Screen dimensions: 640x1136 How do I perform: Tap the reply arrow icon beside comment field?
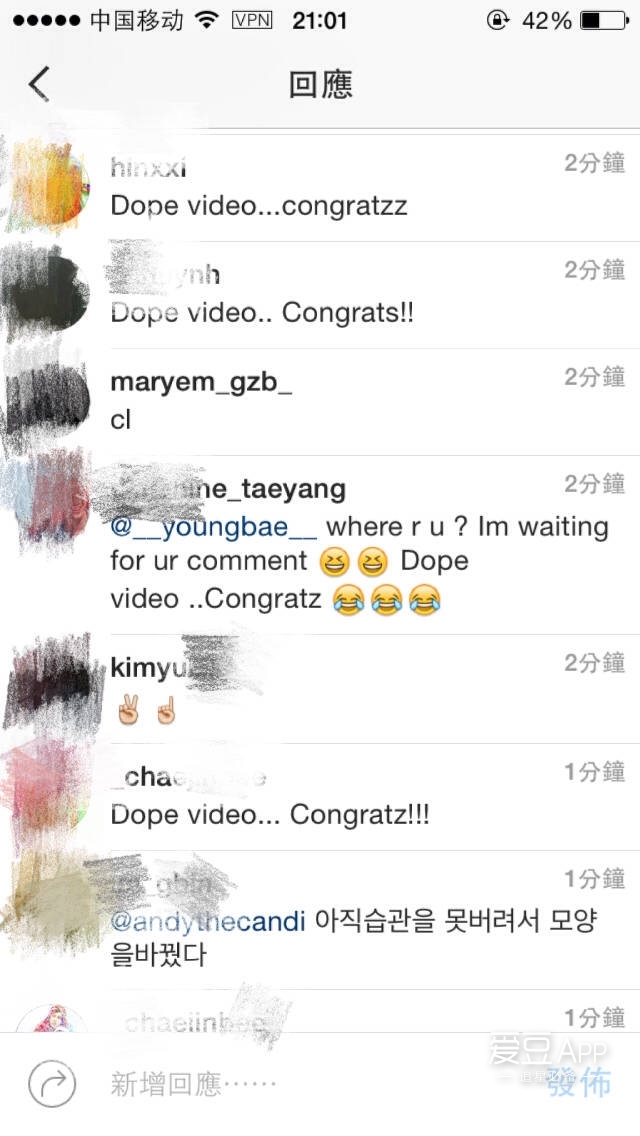(52, 1084)
